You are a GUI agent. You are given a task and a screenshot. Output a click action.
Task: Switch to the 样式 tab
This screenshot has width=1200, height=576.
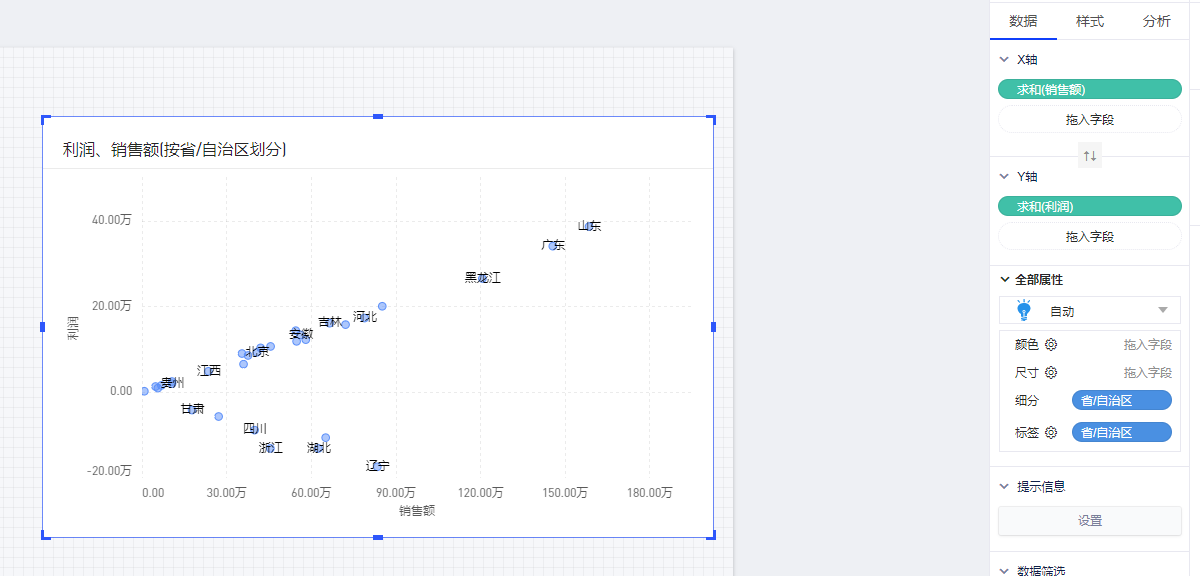pyautogui.click(x=1090, y=21)
